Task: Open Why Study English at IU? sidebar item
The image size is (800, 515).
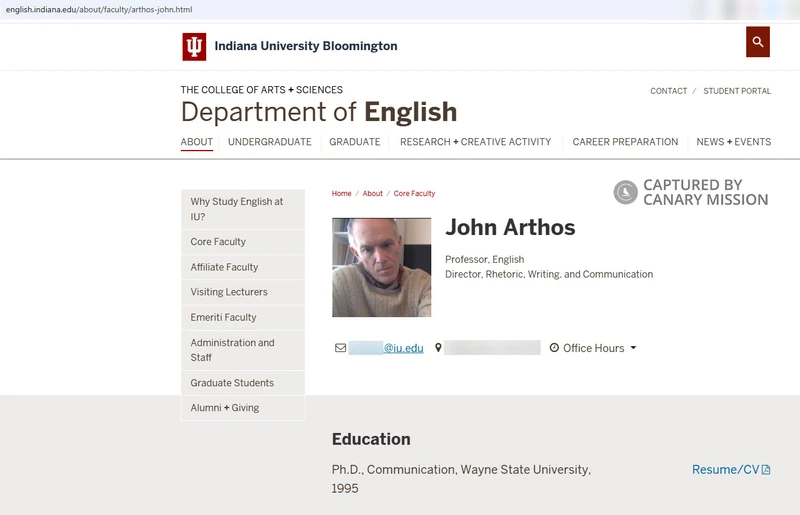Action: (x=243, y=209)
